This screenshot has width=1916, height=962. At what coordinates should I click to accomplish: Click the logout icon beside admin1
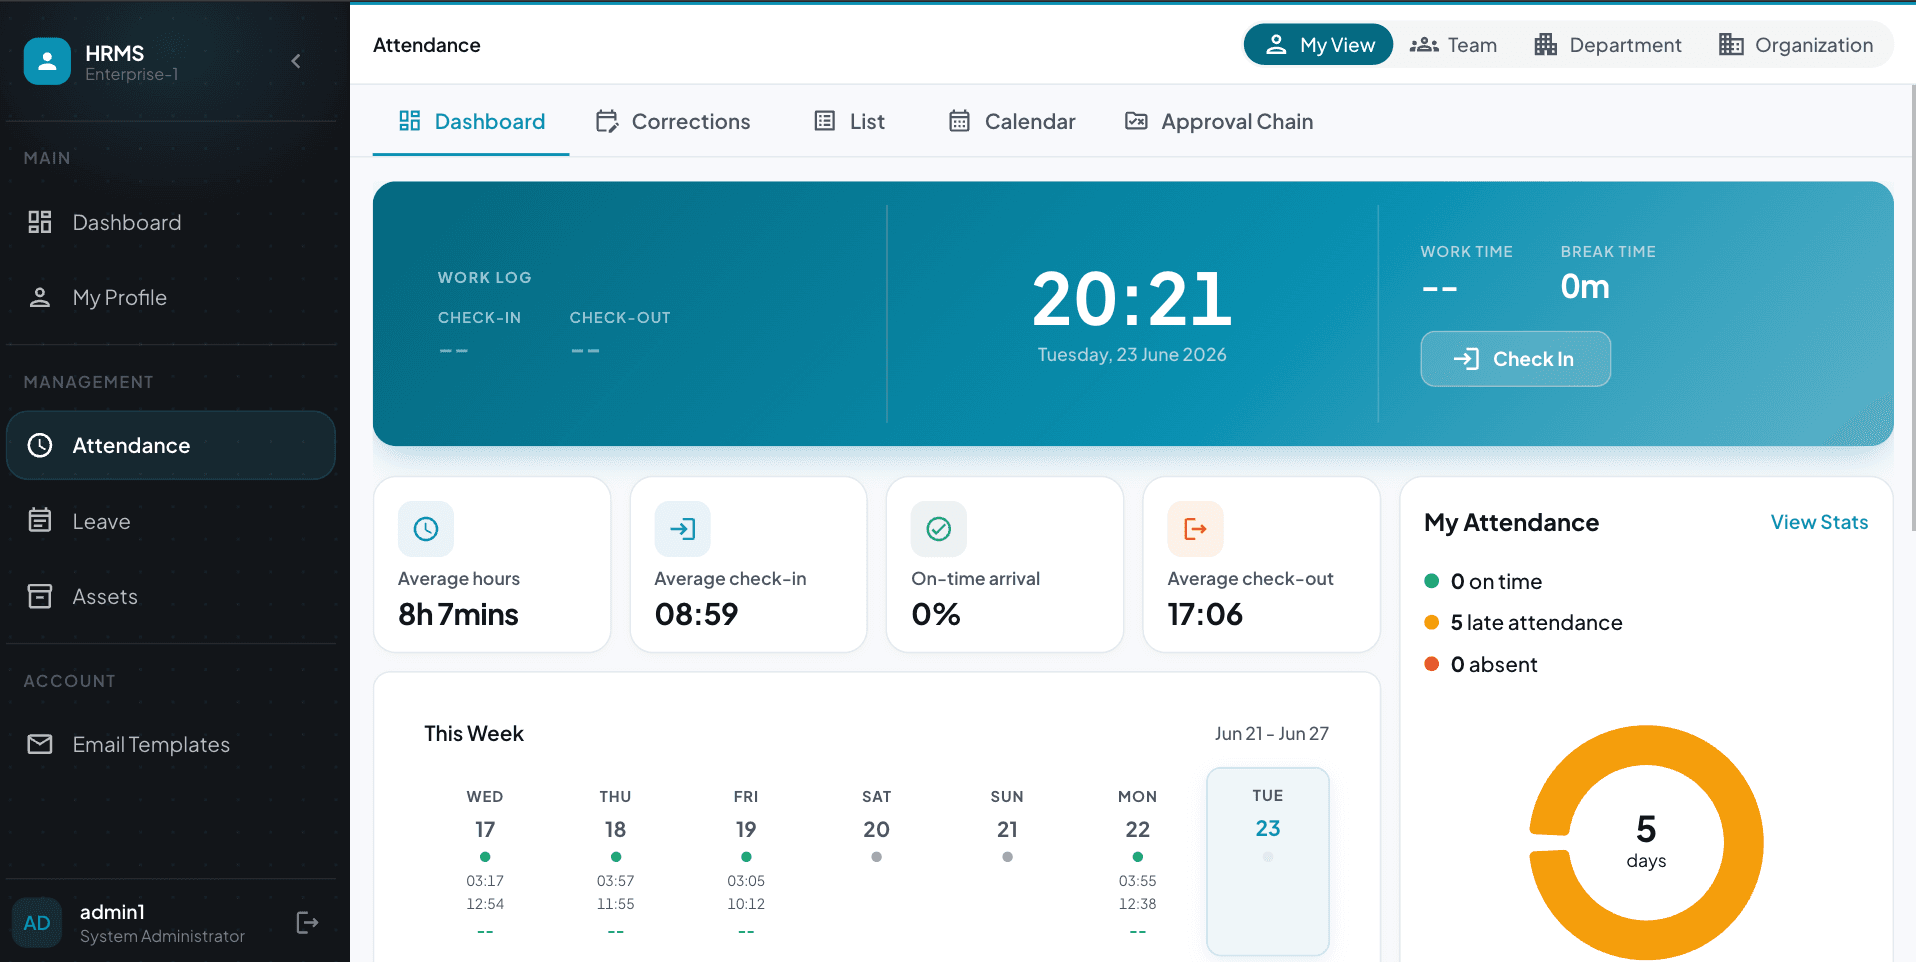point(307,922)
